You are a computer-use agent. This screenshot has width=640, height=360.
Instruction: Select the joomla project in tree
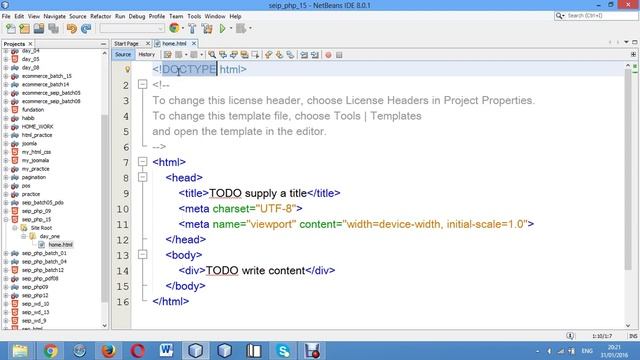(x=29, y=144)
